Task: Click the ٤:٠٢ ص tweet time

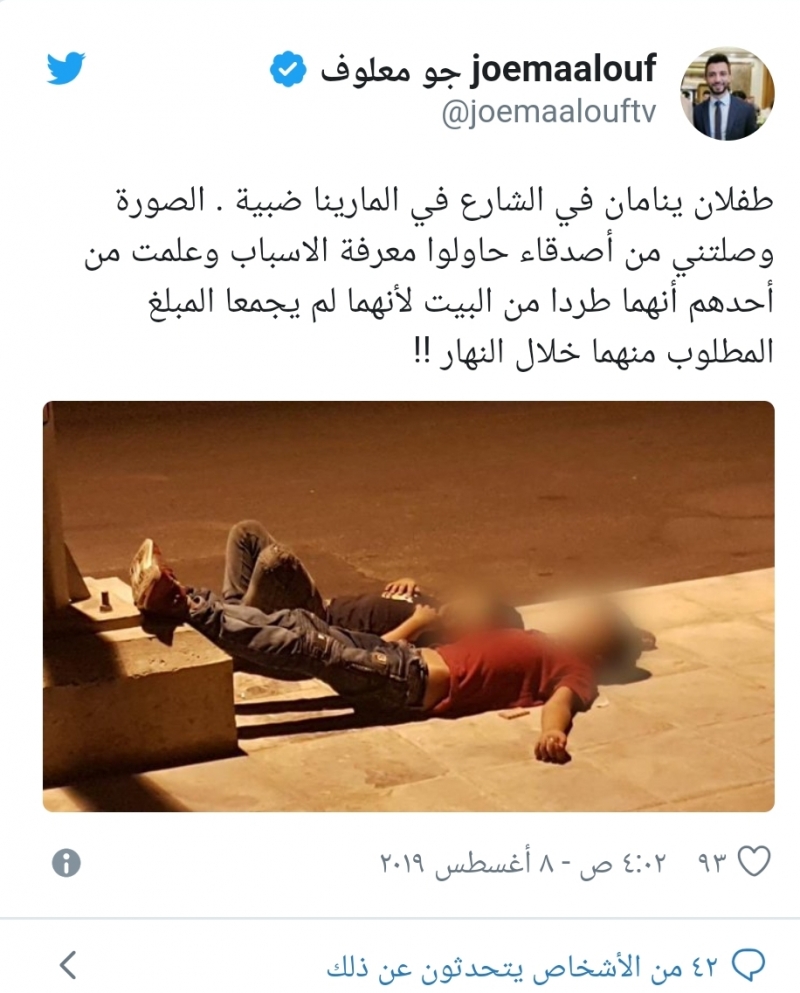Action: (x=622, y=863)
